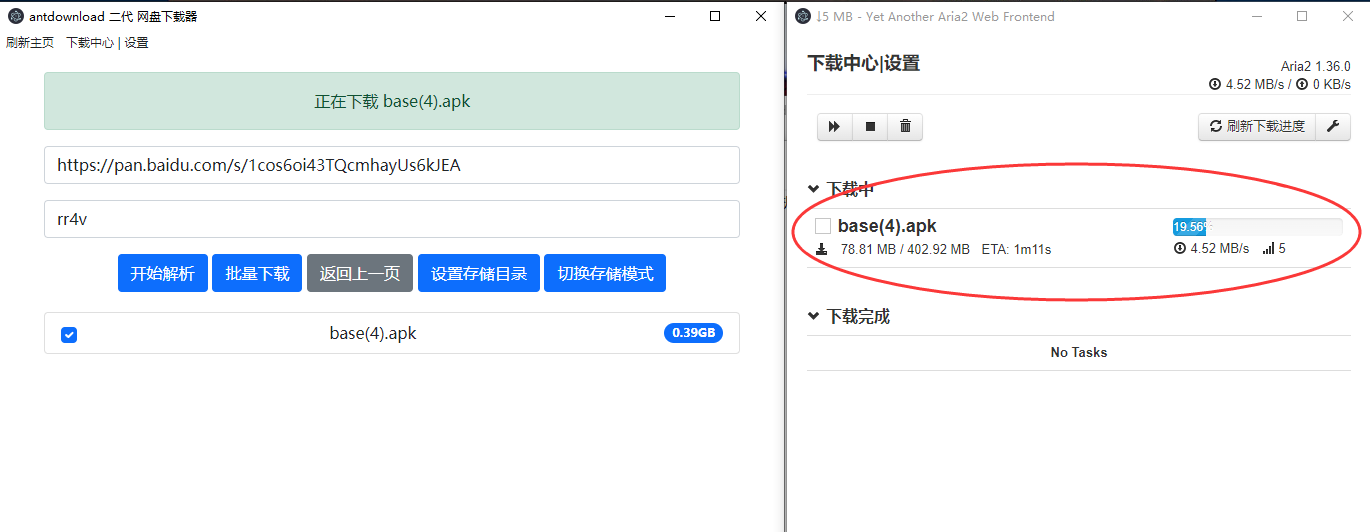The height and width of the screenshot is (532, 1370).
Task: Click the 19.56% download progress bar
Action: click(1257, 227)
